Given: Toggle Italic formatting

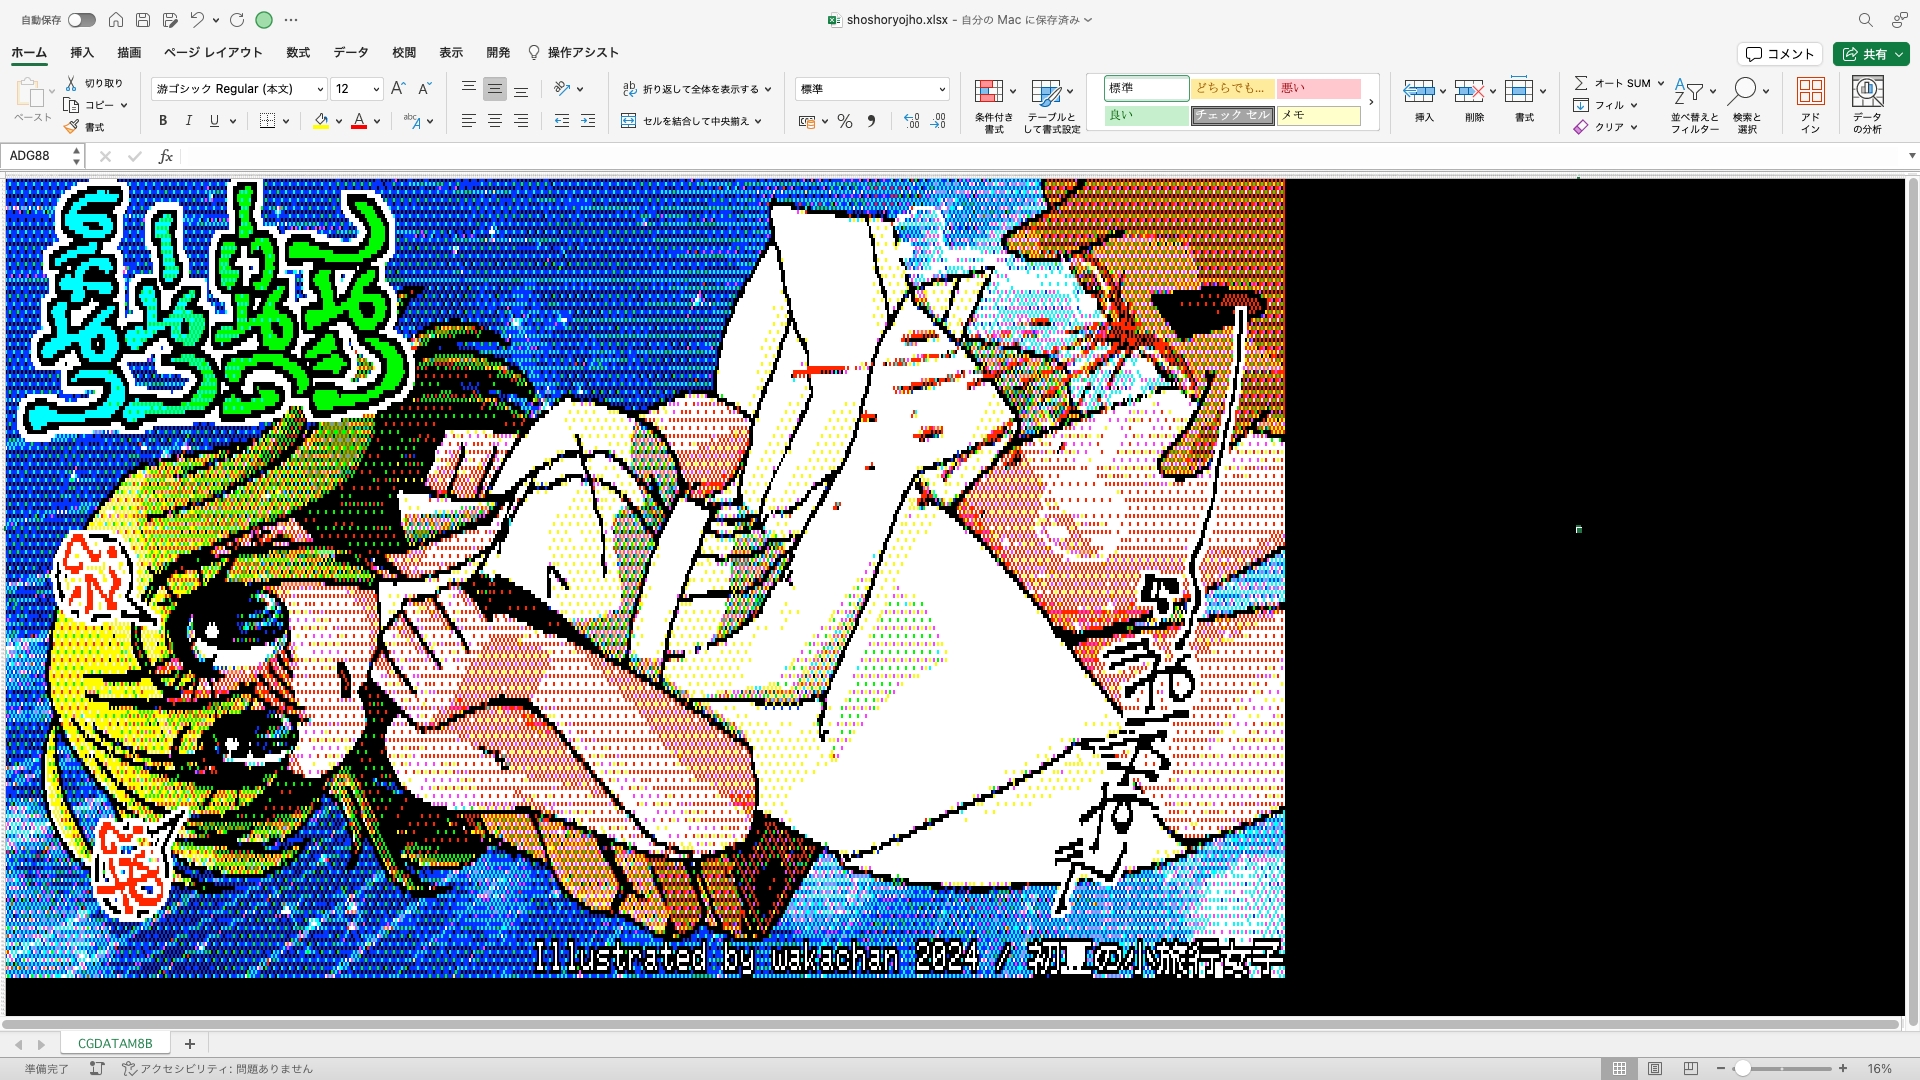Looking at the screenshot, I should tap(189, 121).
